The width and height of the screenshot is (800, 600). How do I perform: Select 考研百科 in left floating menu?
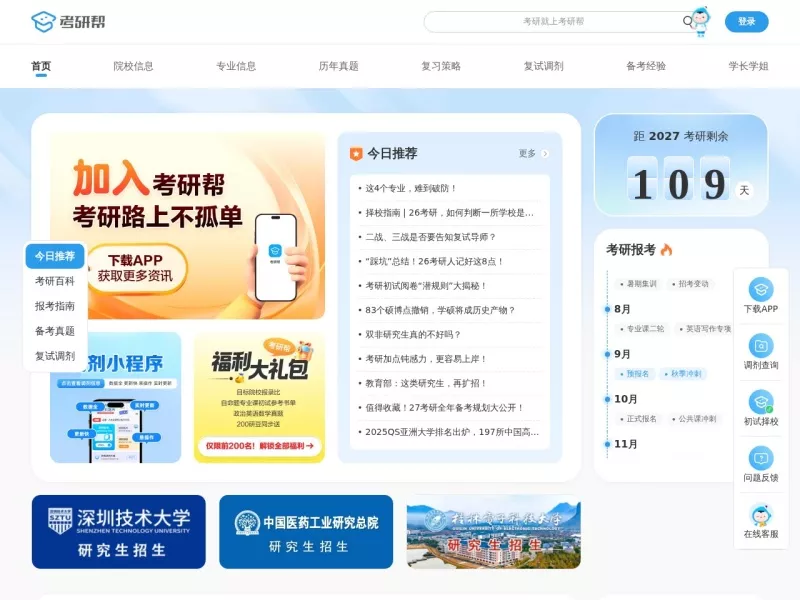point(55,281)
